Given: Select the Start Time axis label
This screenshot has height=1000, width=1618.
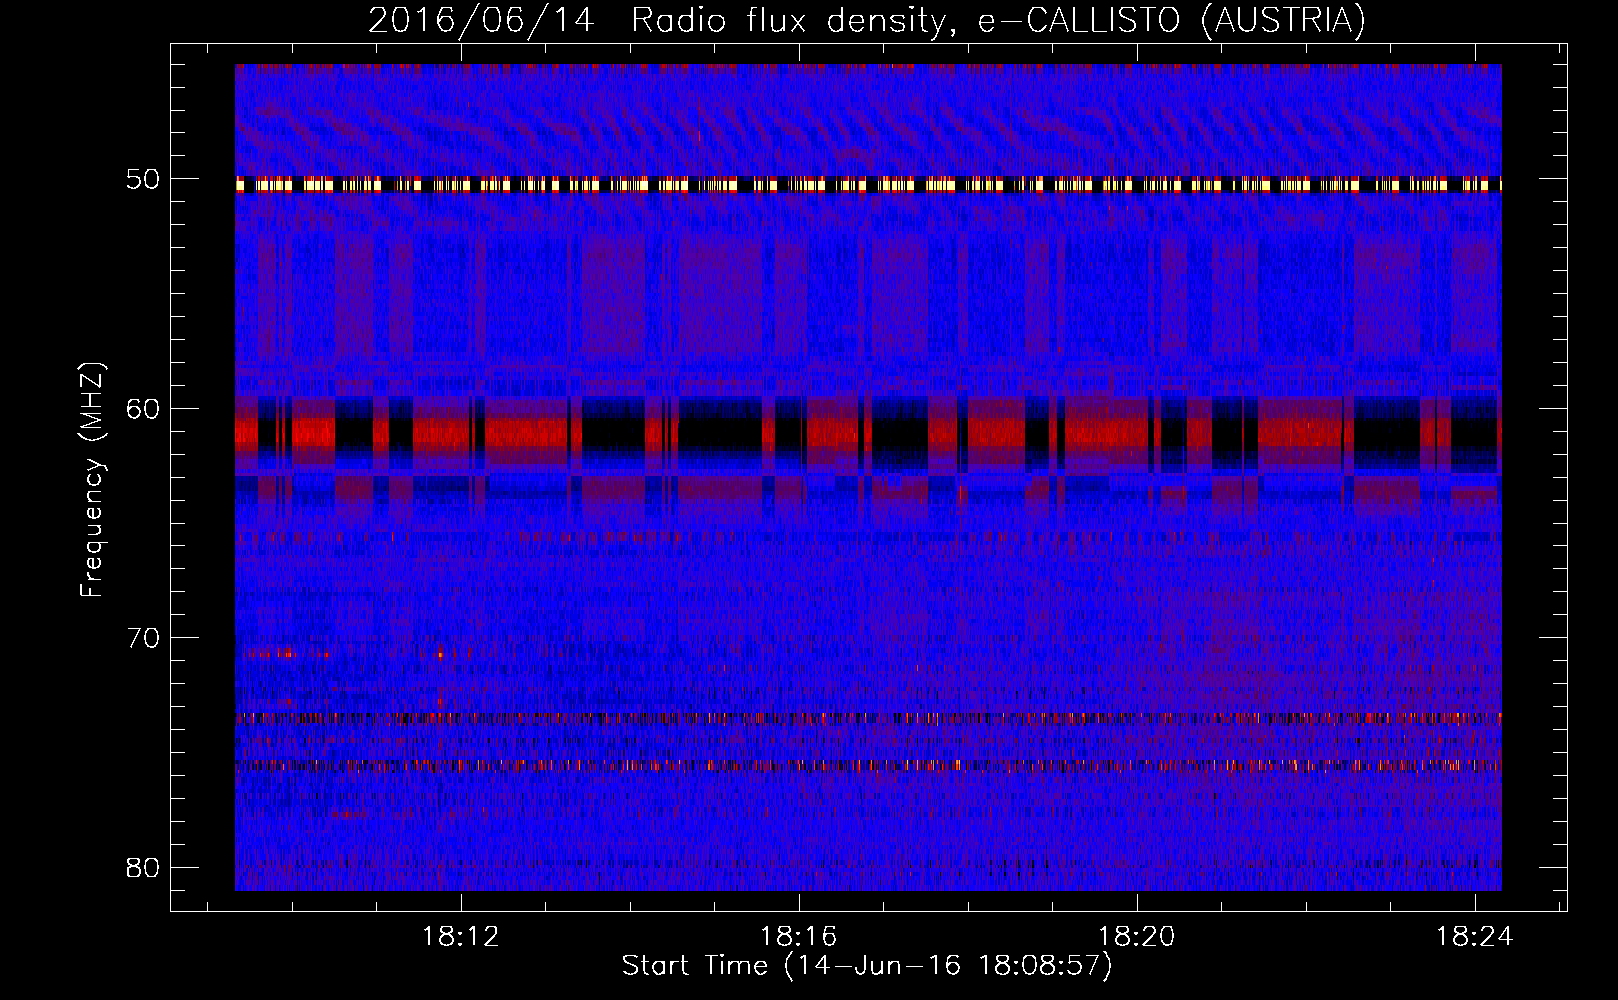Looking at the screenshot, I should click(867, 966).
